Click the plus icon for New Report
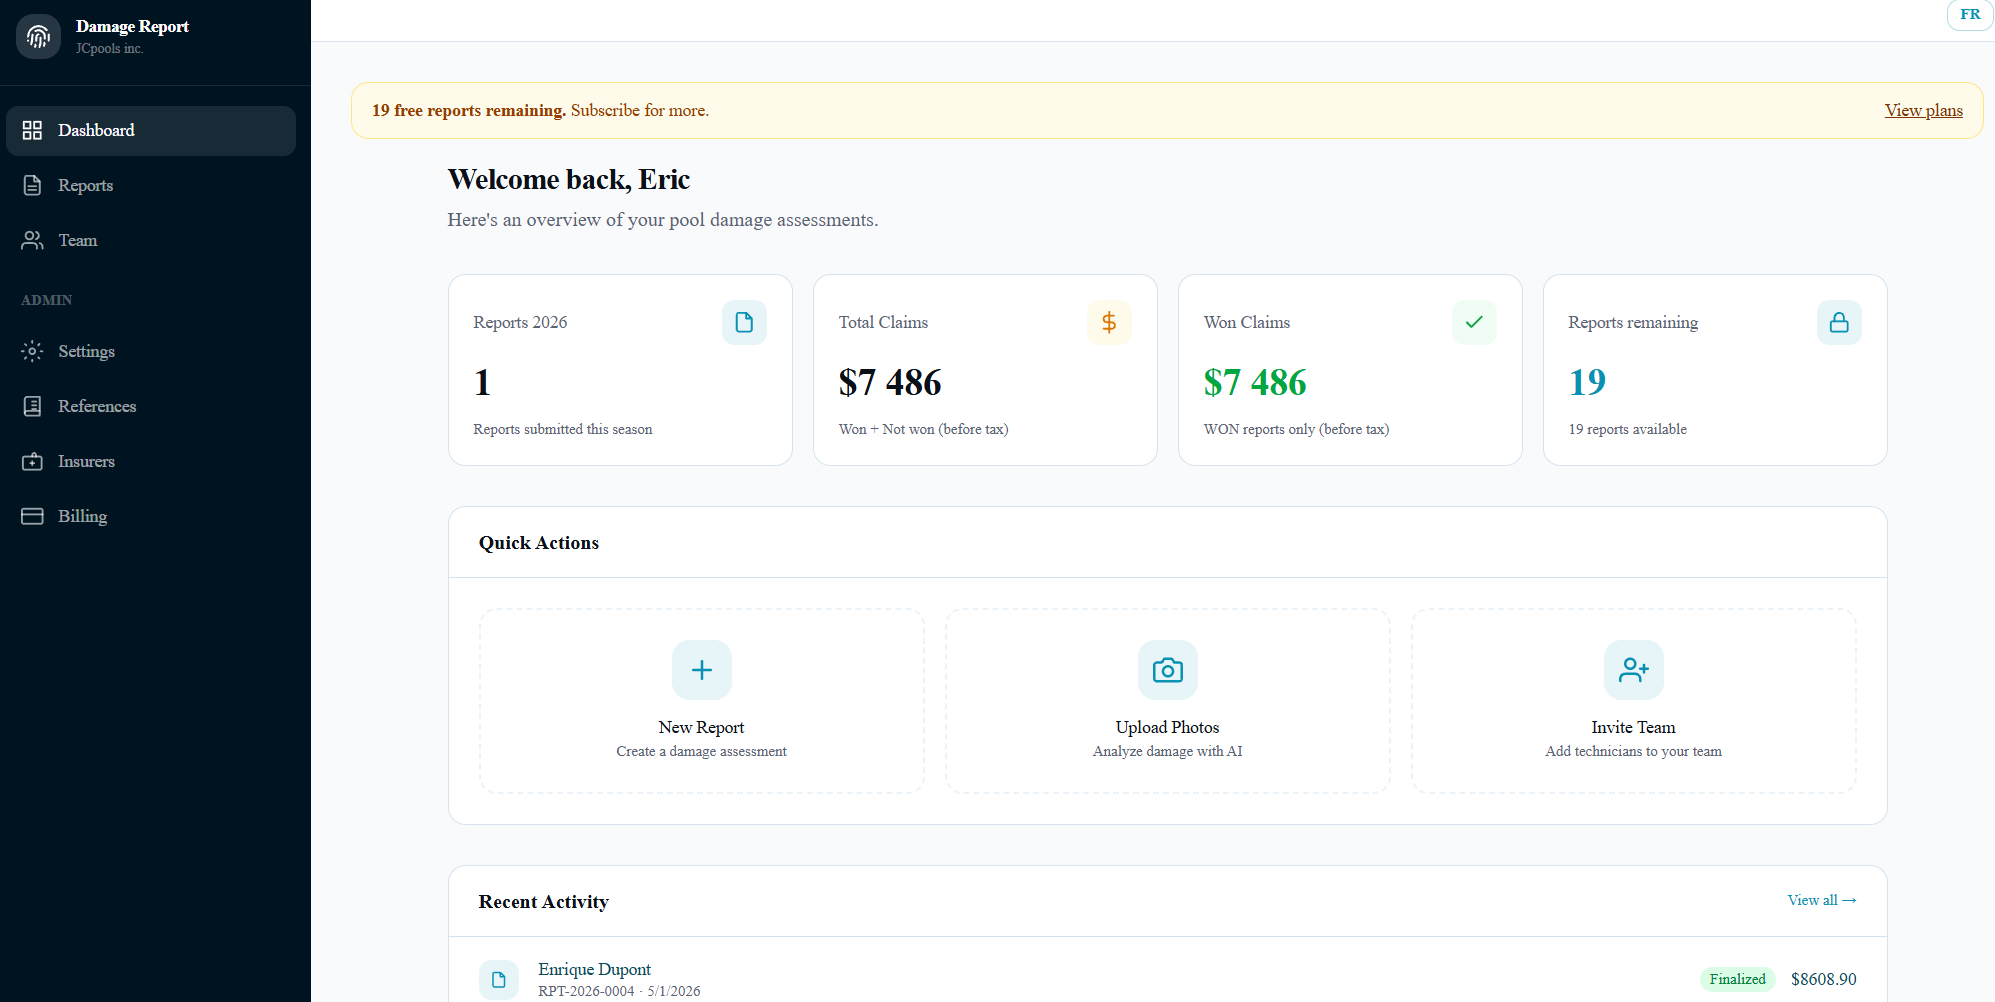Image resolution: width=1995 pixels, height=1002 pixels. (x=702, y=670)
